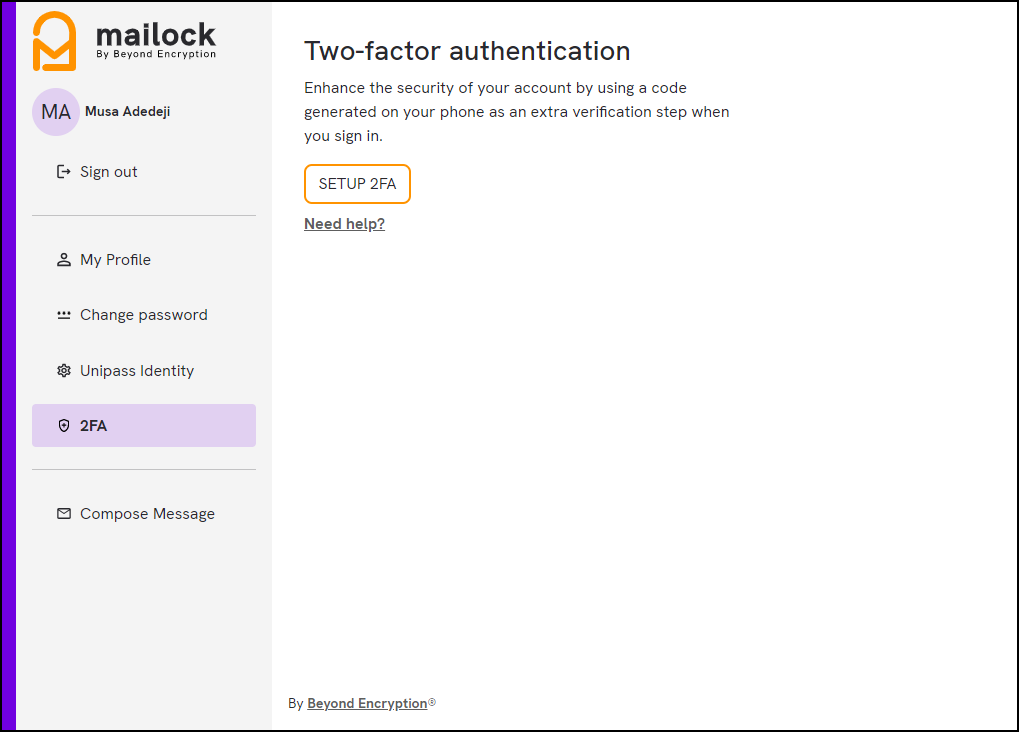Click the MA avatar circle
1019x732 pixels.
click(x=55, y=111)
